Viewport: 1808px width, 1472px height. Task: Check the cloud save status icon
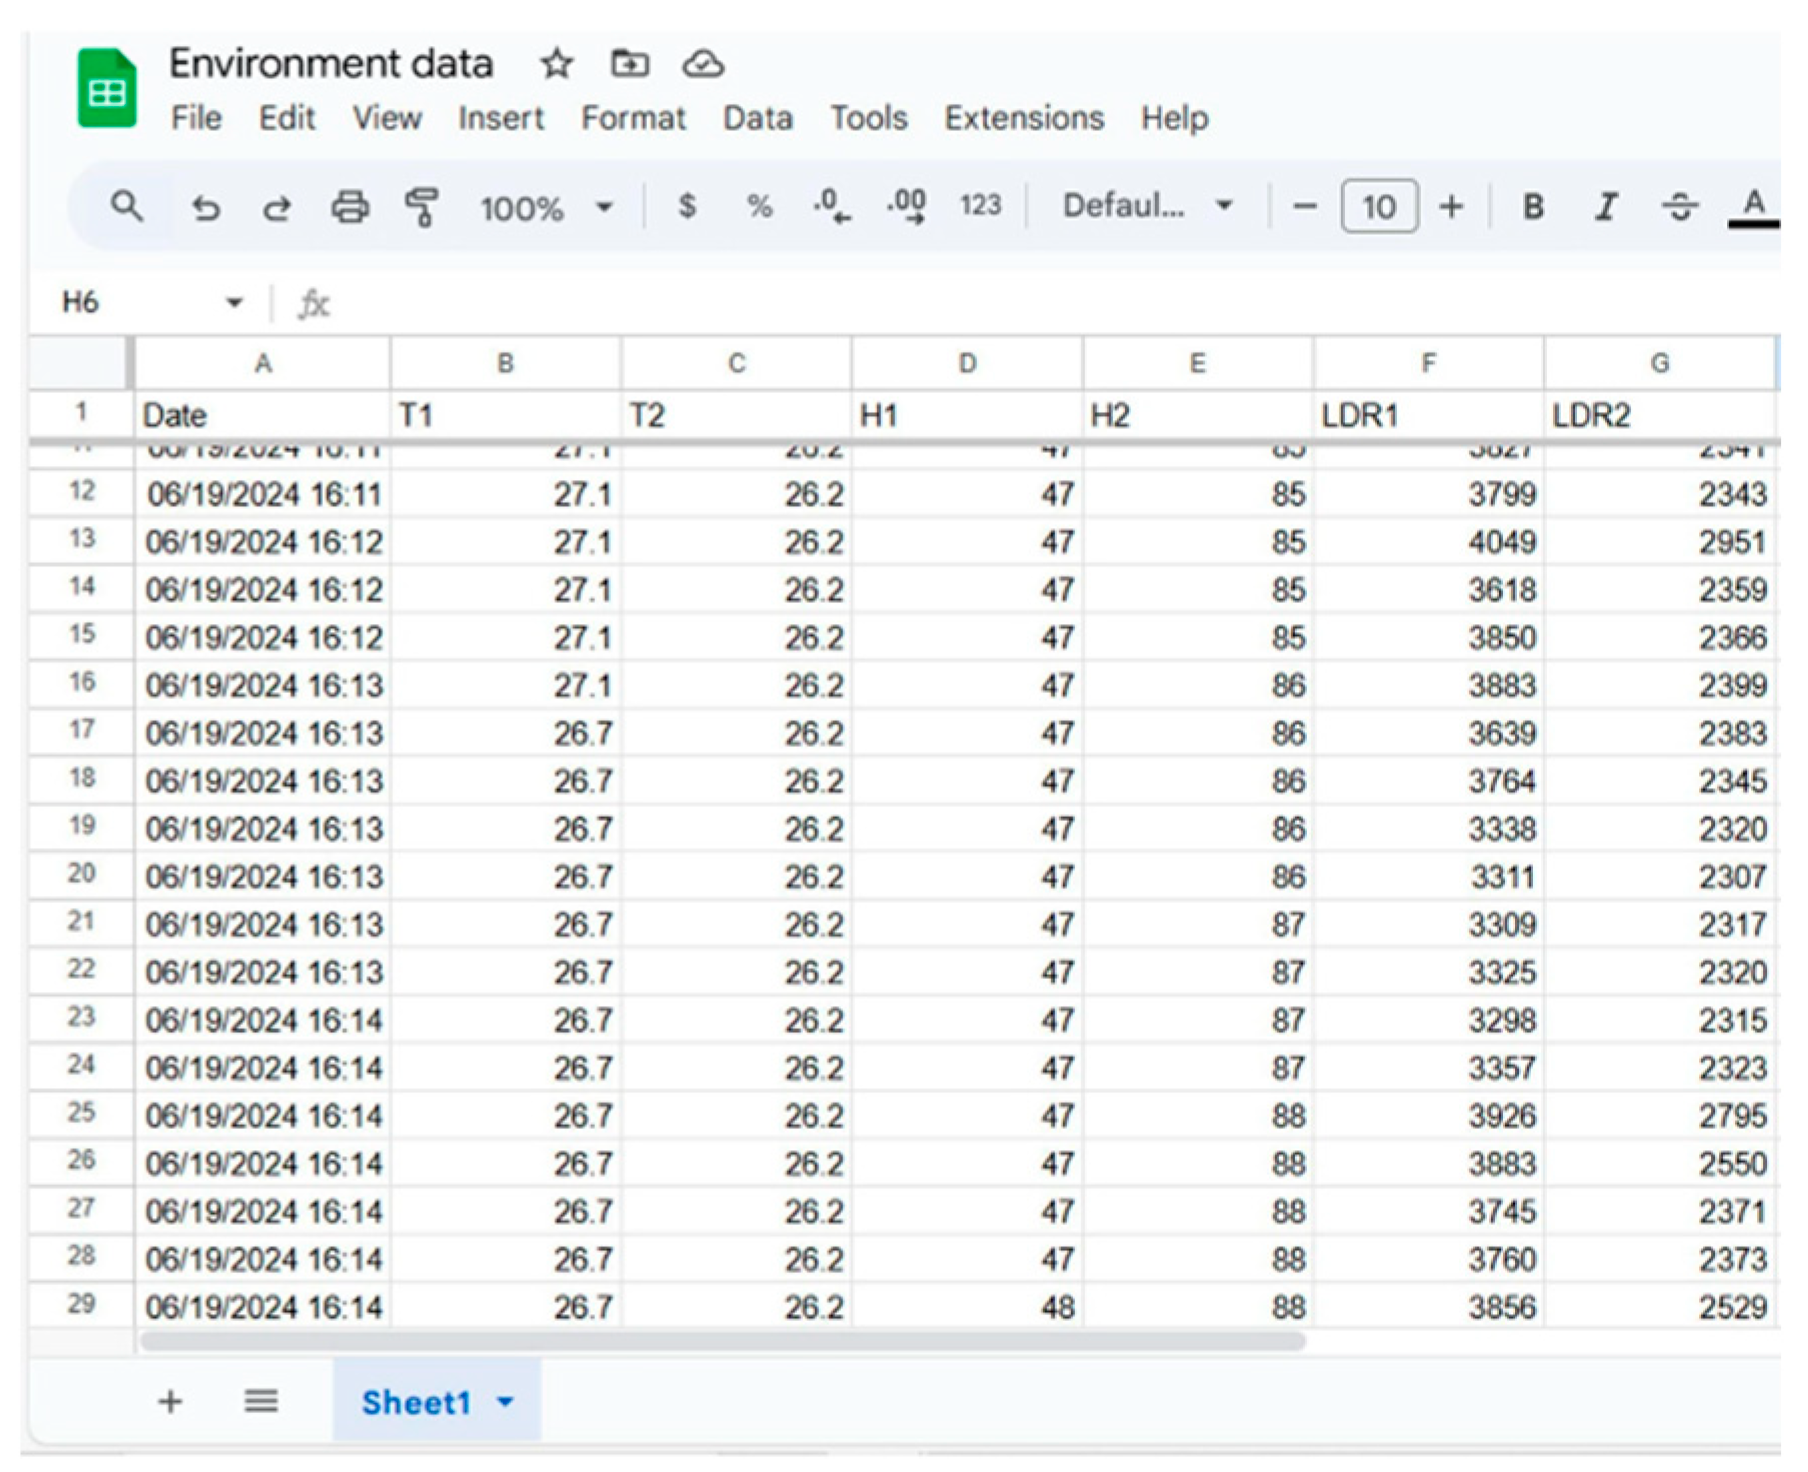pyautogui.click(x=703, y=65)
